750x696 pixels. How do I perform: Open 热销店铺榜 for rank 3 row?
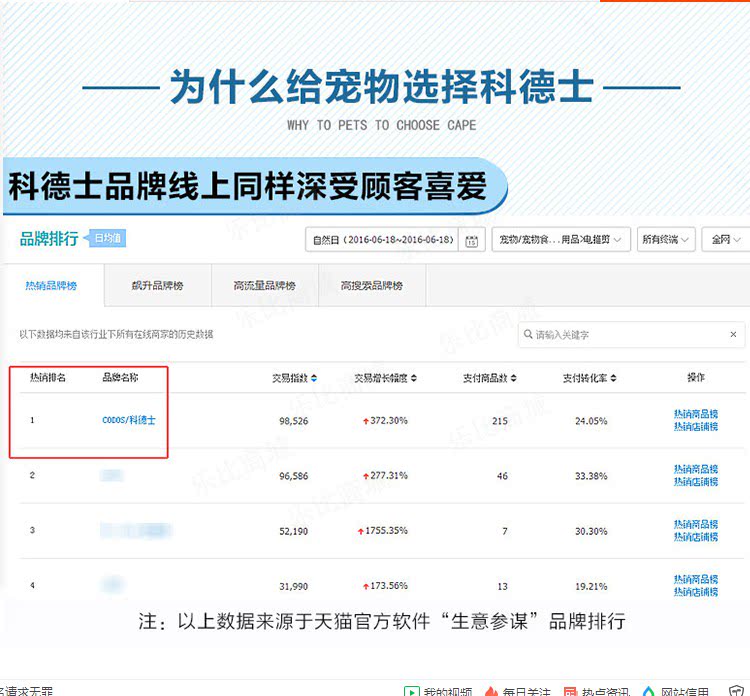tap(696, 537)
